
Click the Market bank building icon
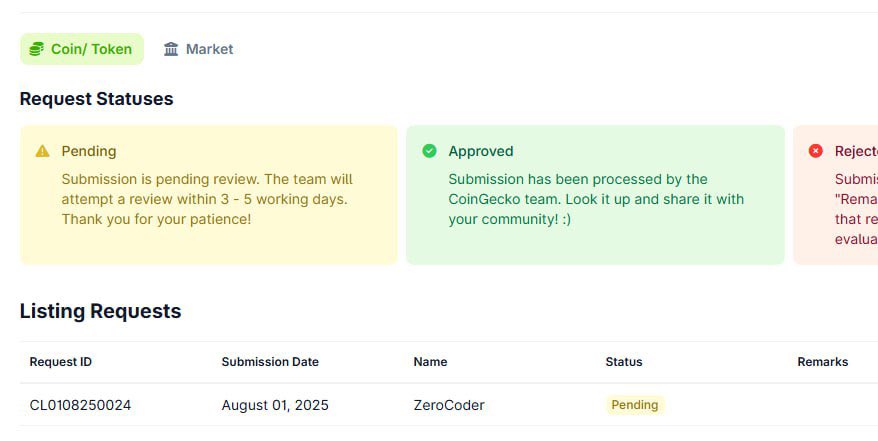pyautogui.click(x=171, y=49)
